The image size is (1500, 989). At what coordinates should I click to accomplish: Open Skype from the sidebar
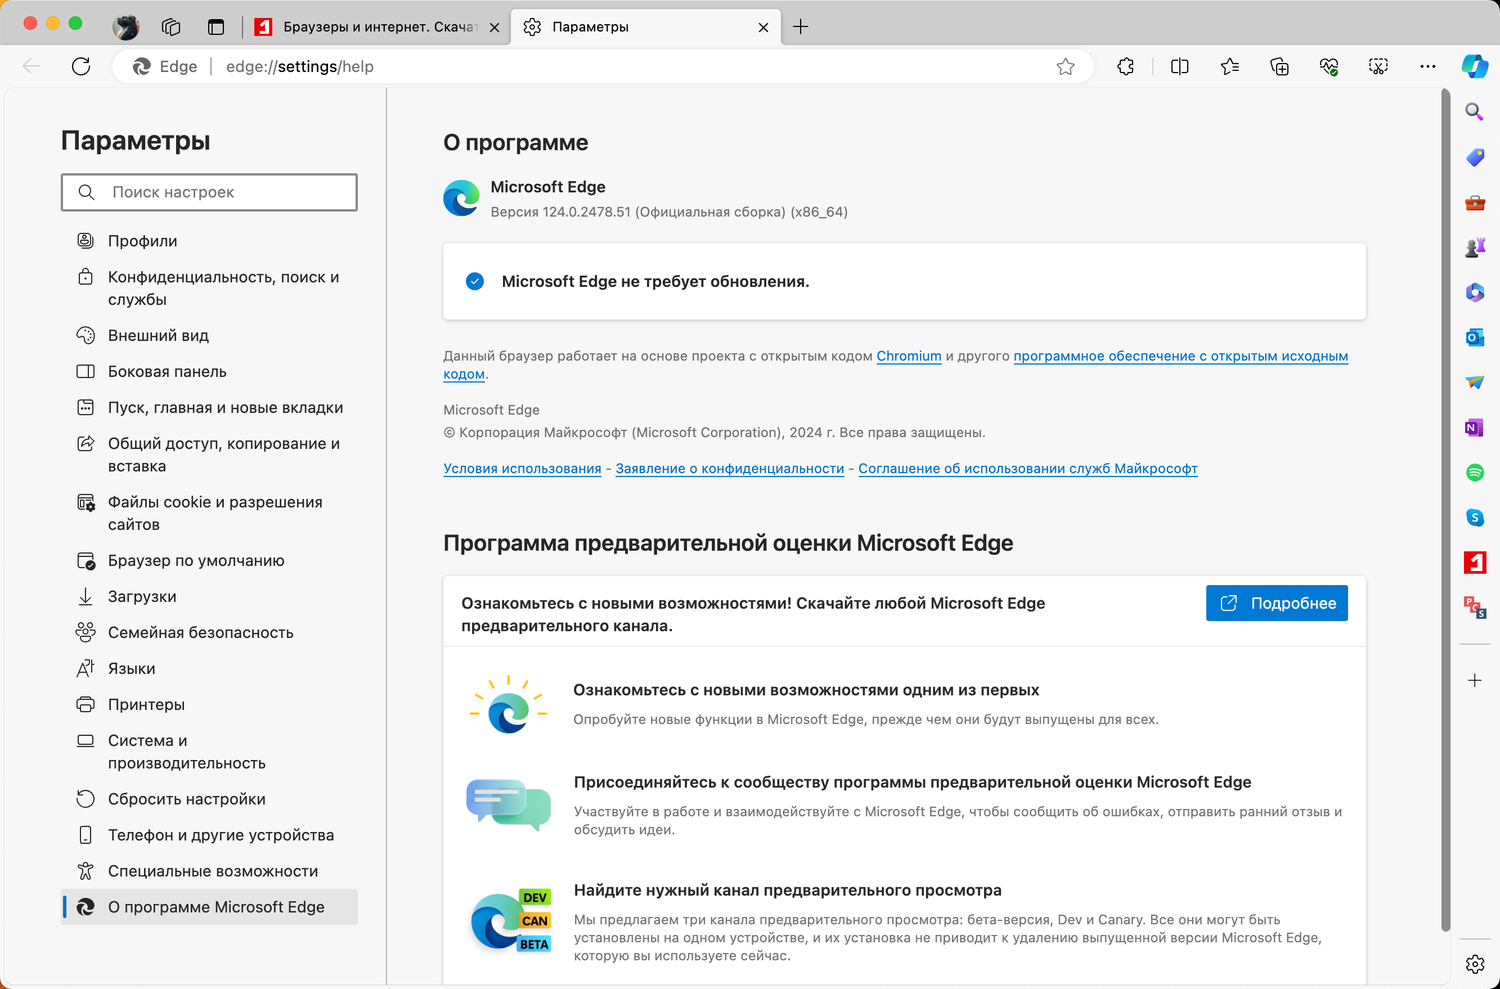tap(1475, 517)
